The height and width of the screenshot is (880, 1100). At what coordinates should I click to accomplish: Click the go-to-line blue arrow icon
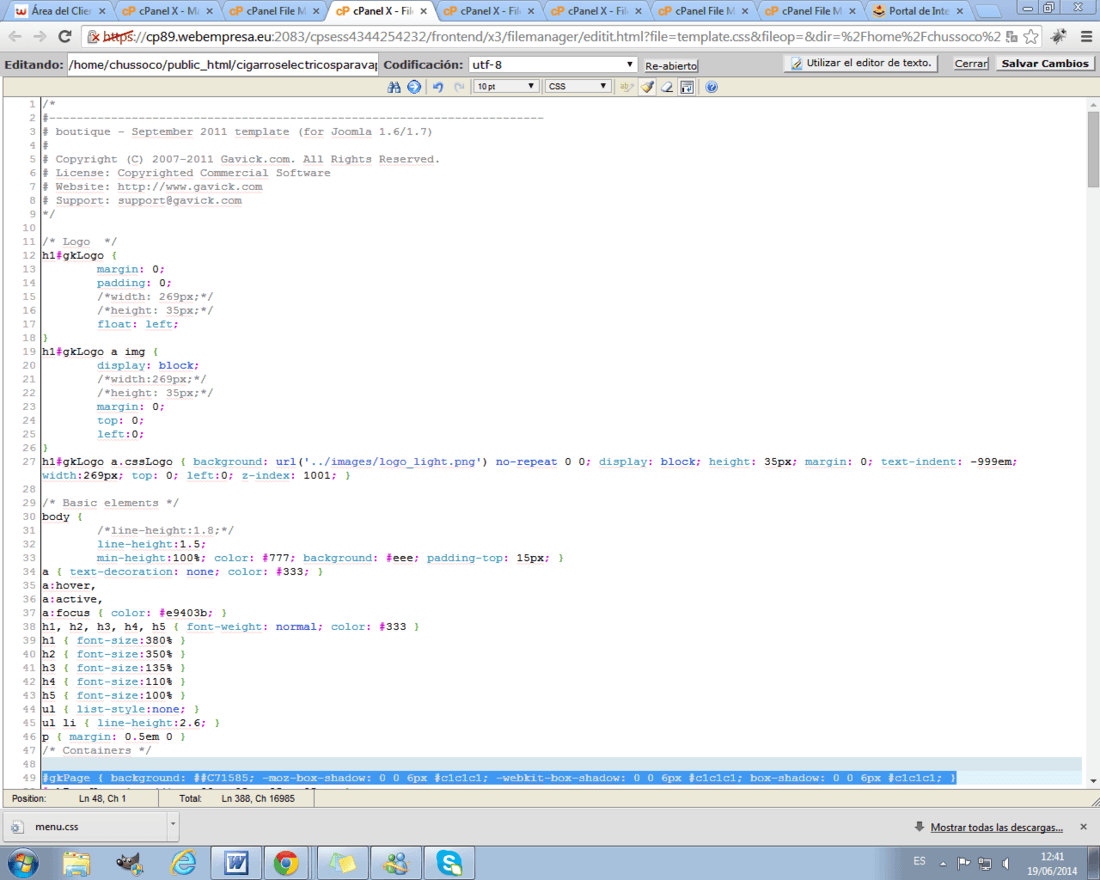[414, 87]
